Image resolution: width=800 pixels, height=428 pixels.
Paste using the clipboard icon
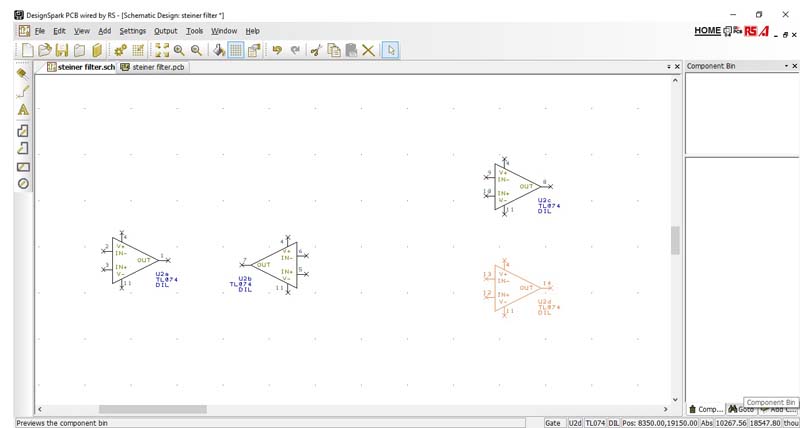click(351, 50)
